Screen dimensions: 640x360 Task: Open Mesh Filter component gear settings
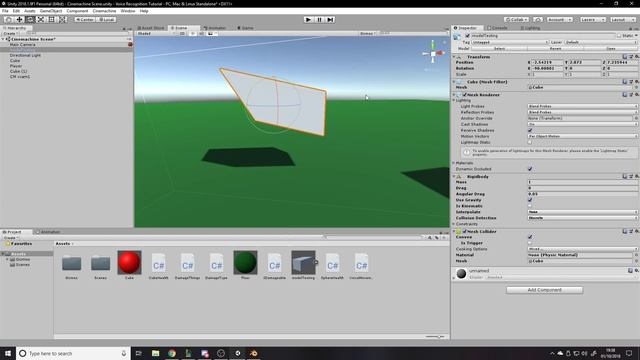pyautogui.click(x=636, y=82)
